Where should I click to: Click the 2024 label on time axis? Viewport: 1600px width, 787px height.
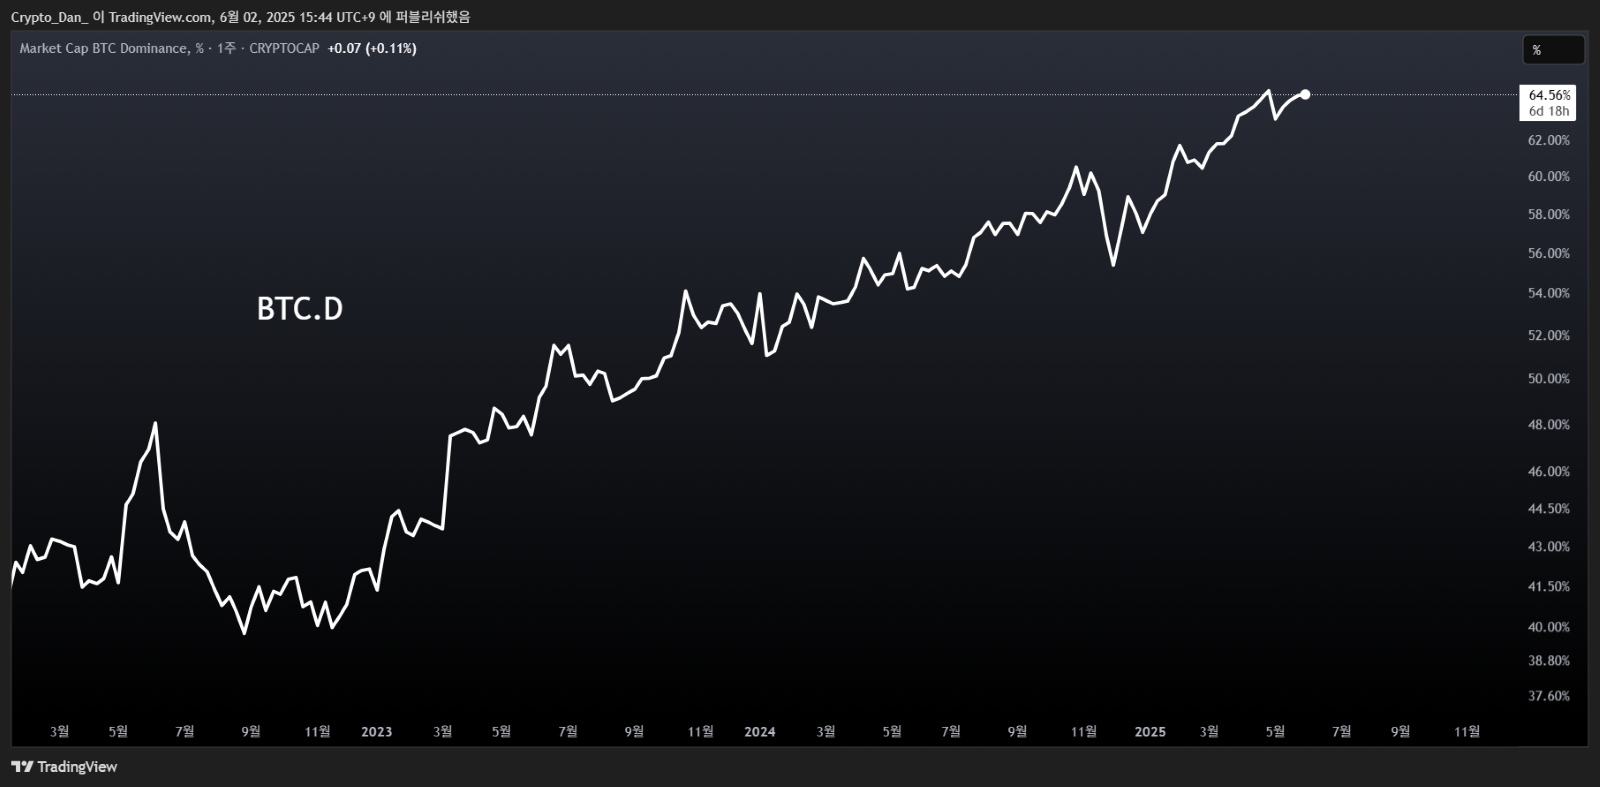coord(759,731)
